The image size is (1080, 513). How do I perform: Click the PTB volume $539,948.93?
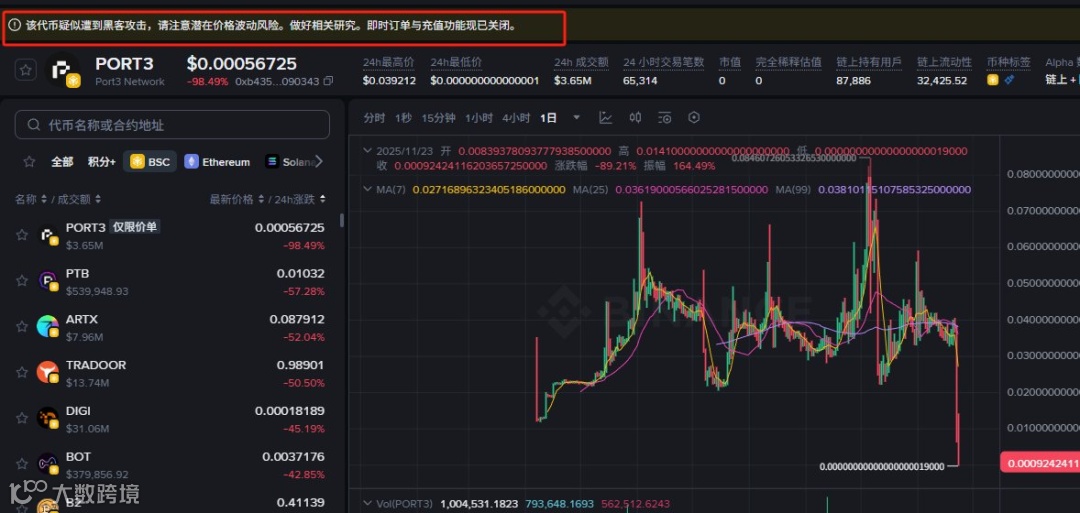click(97, 291)
